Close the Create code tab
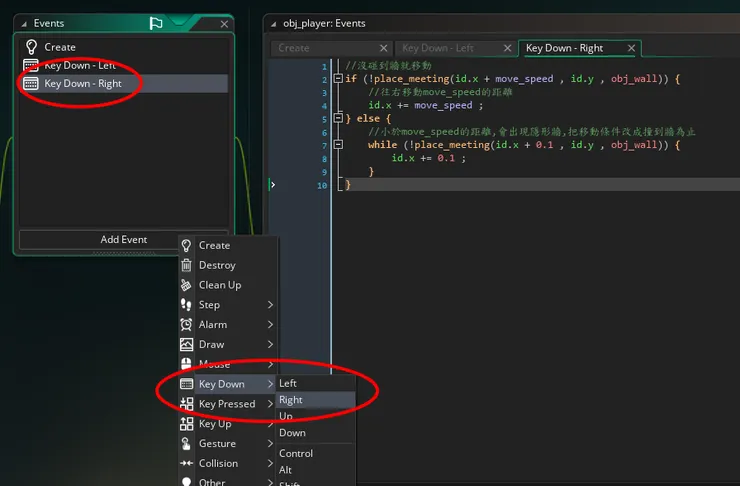The height and width of the screenshot is (486, 740). point(384,48)
